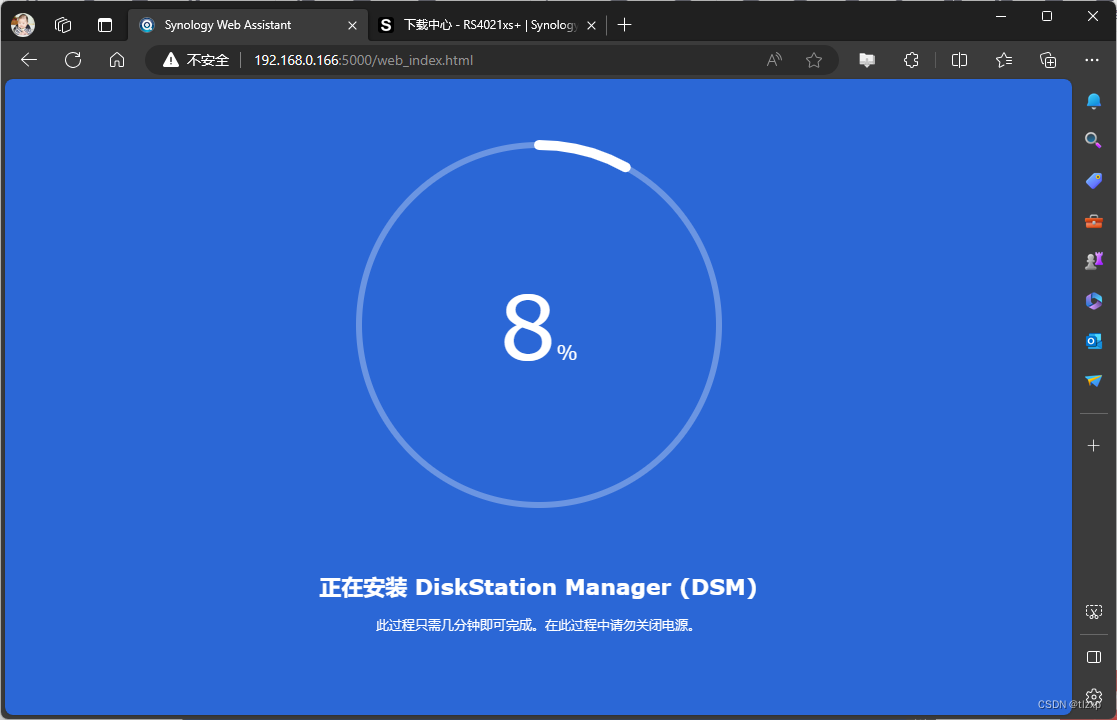The width and height of the screenshot is (1117, 720).
Task: Toggle the sidebar visibility icon
Action: pyautogui.click(x=1093, y=657)
